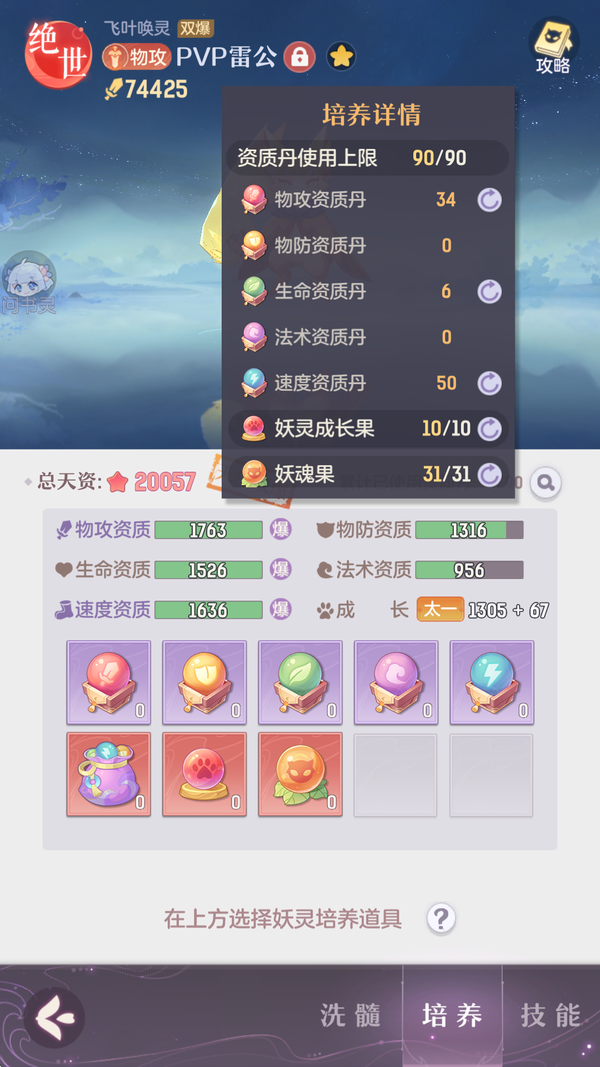Select the green leaf 生命资质丹 item slot
The width and height of the screenshot is (600, 1067).
[x=300, y=683]
